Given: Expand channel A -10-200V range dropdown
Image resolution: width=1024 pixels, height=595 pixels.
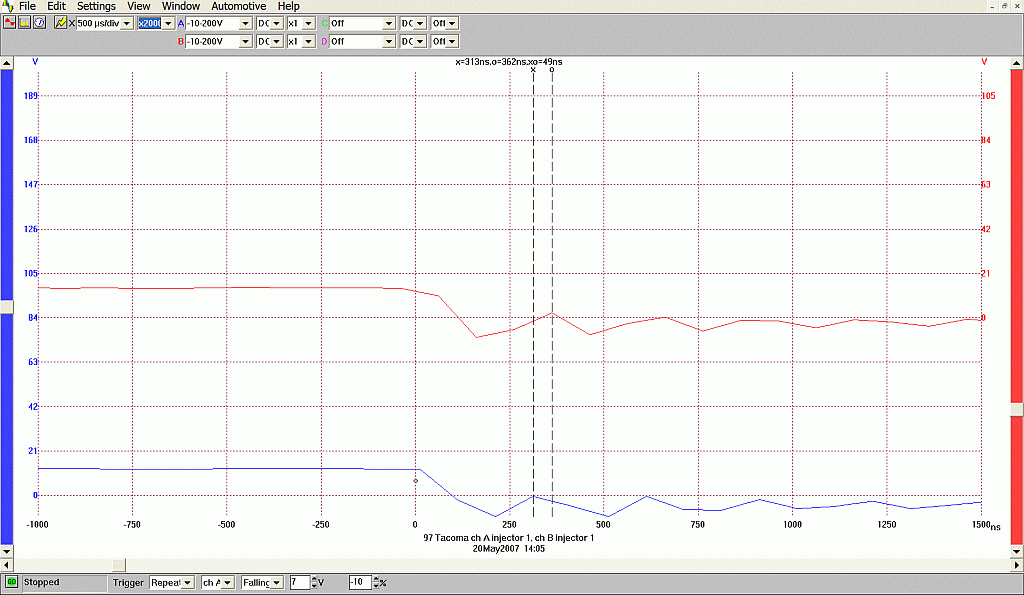Looking at the screenshot, I should tap(246, 24).
